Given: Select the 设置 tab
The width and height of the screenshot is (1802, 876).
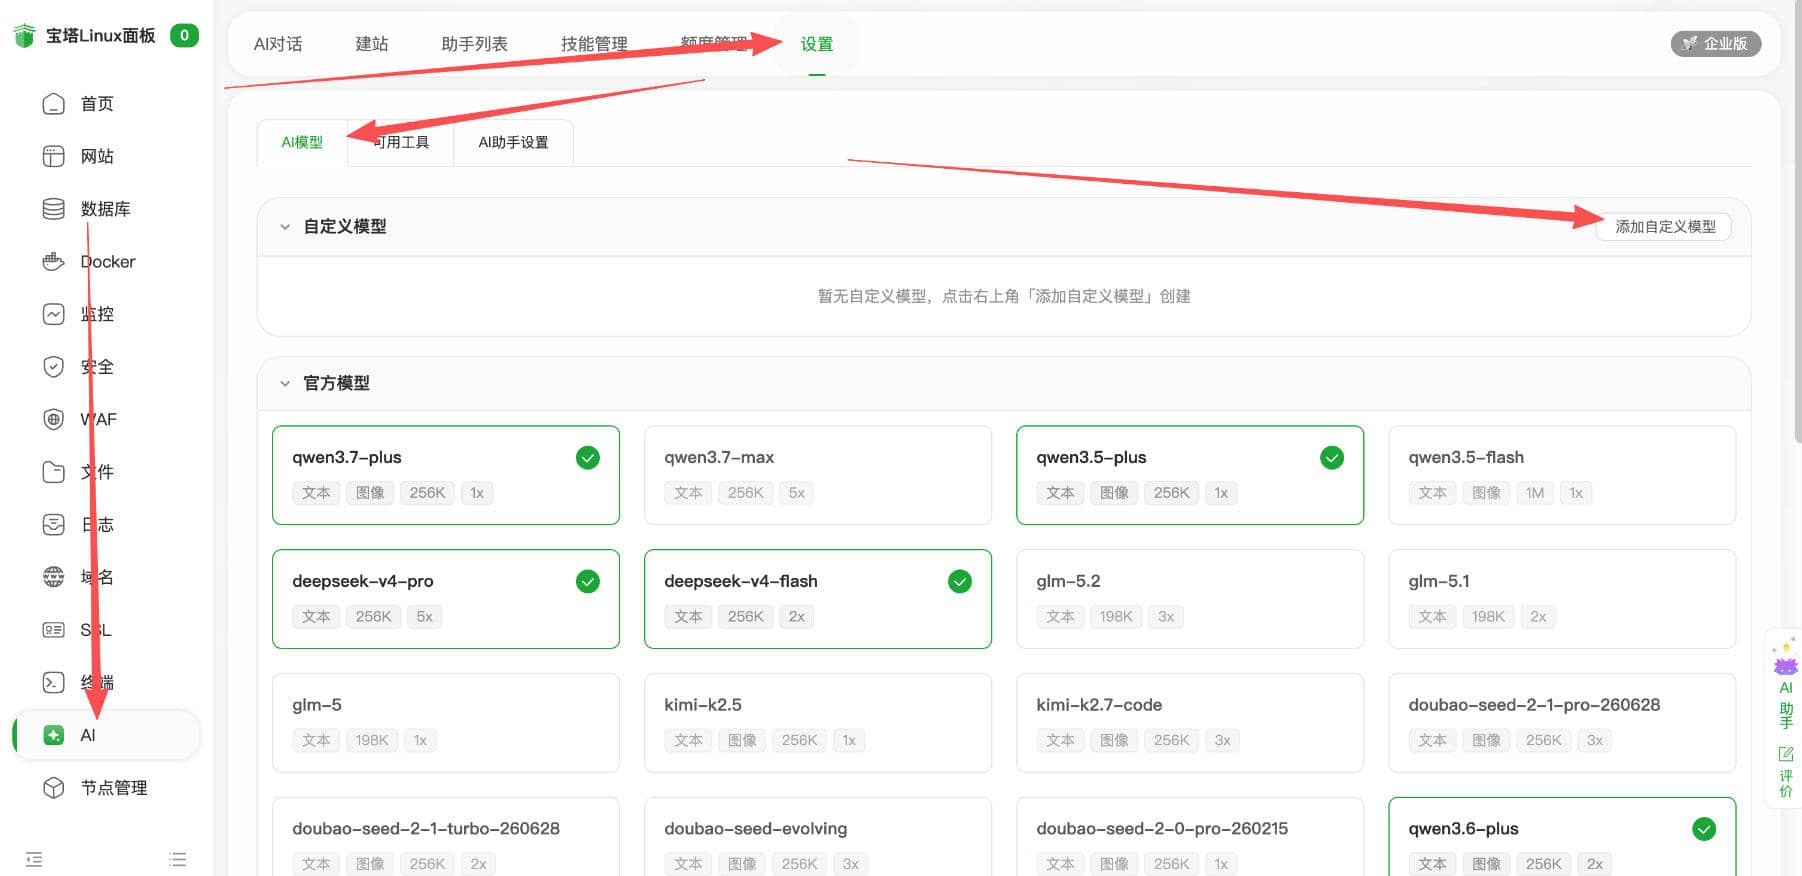Looking at the screenshot, I should pyautogui.click(x=817, y=44).
